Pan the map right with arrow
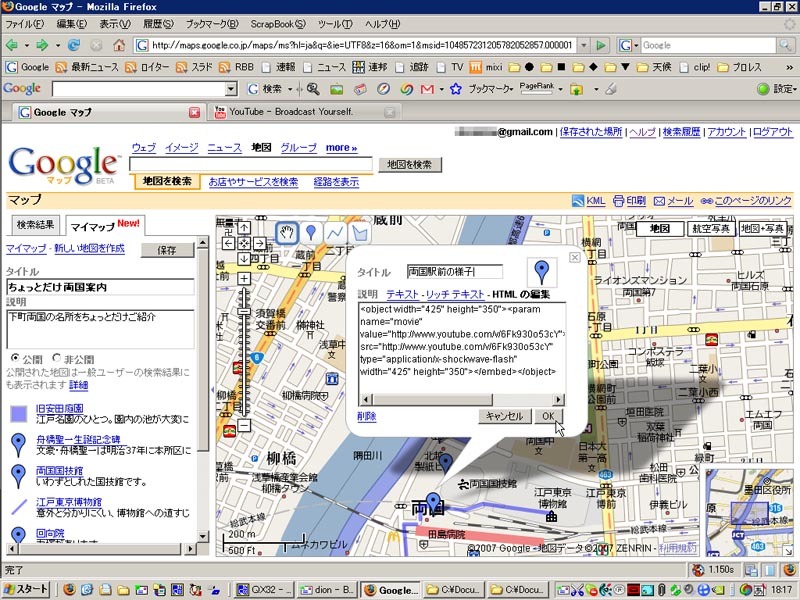The height and width of the screenshot is (600, 800). [259, 243]
